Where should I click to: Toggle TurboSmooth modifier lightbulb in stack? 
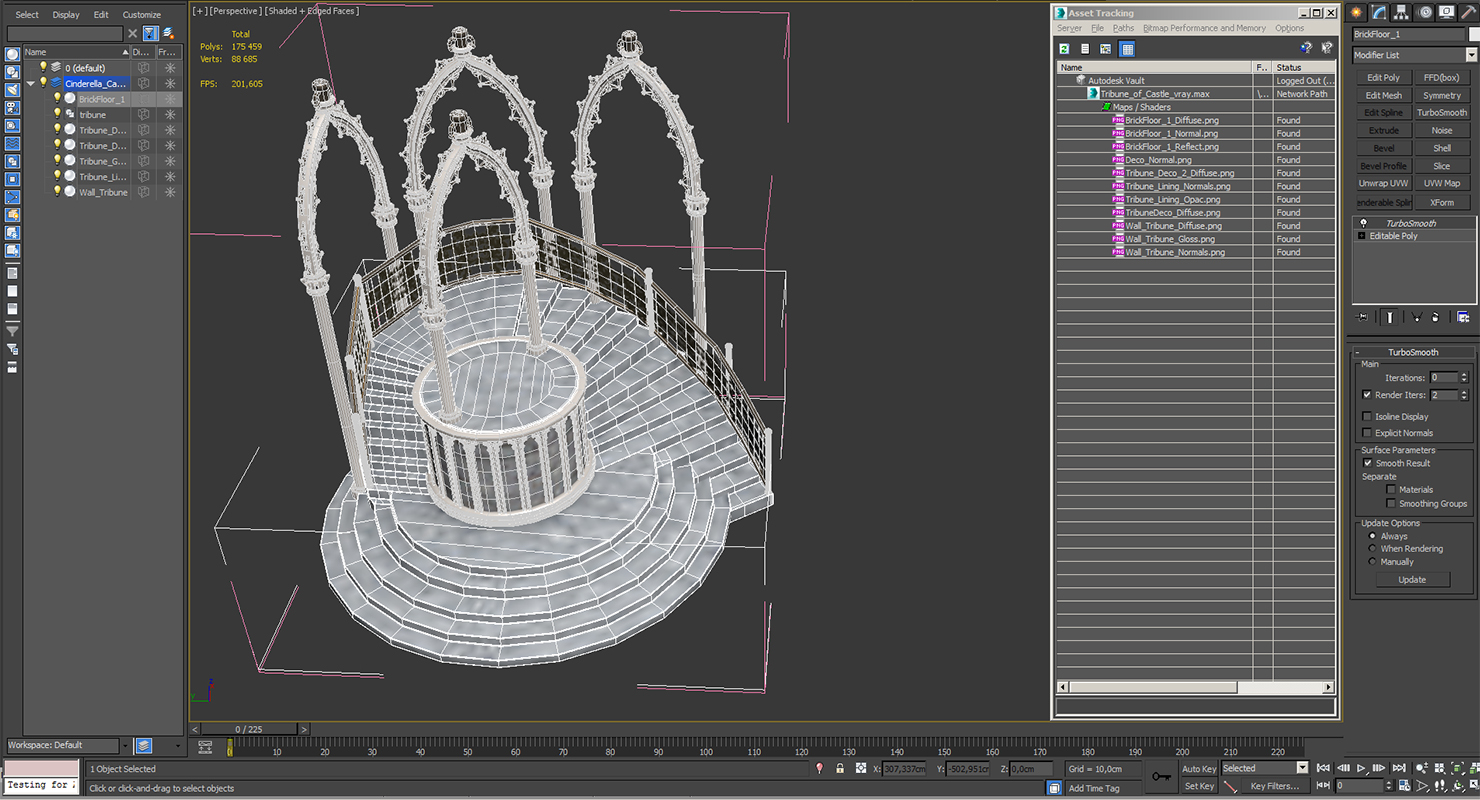pyautogui.click(x=1363, y=223)
